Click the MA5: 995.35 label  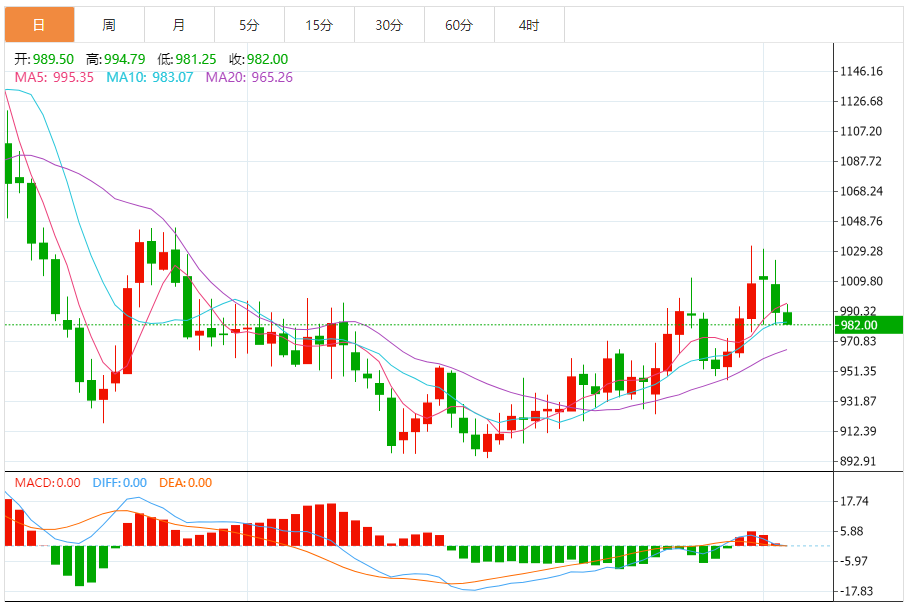(54, 77)
